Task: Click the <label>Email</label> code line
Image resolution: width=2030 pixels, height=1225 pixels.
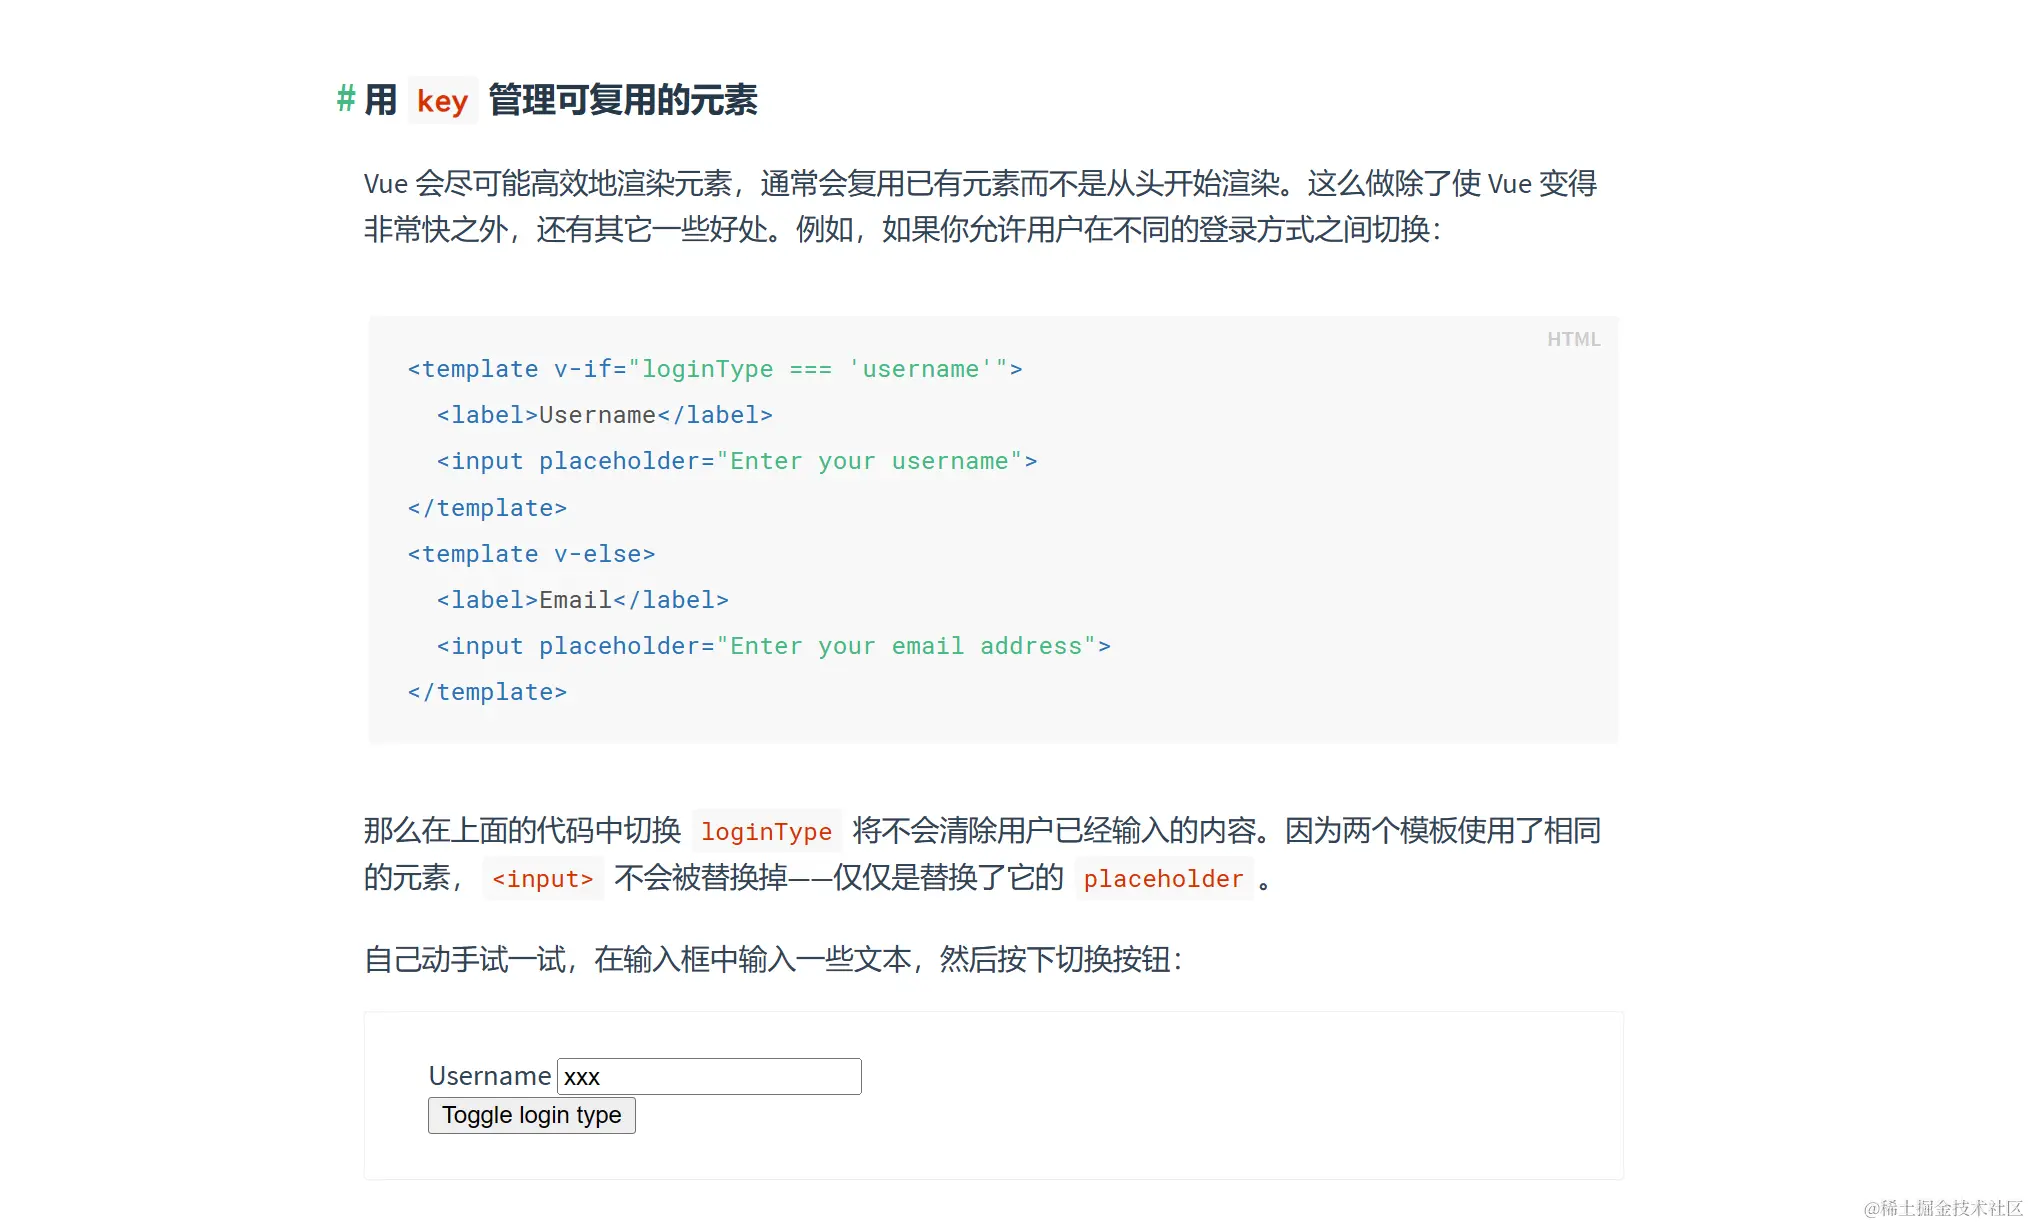Action: click(x=582, y=600)
